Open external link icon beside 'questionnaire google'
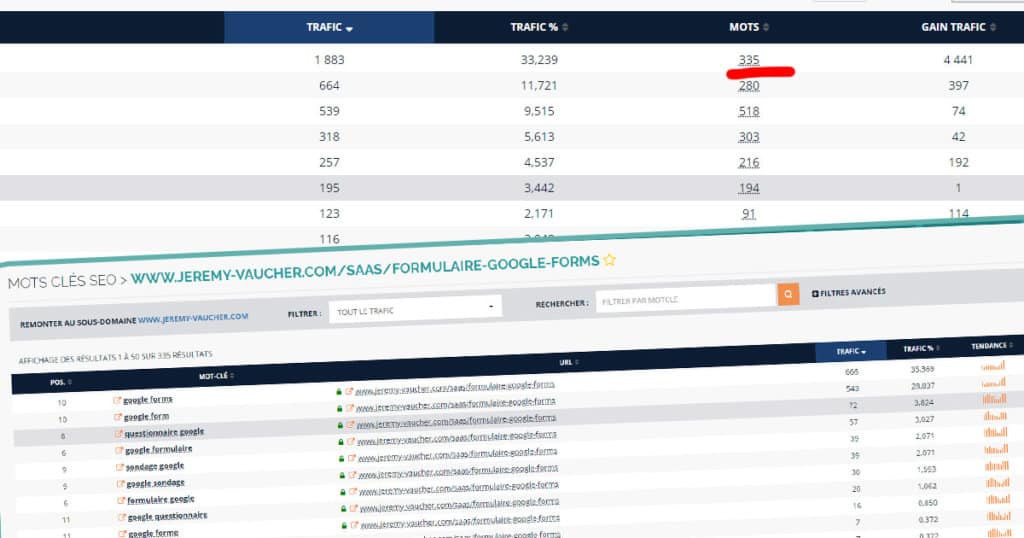The width and height of the screenshot is (1024, 538). pyautogui.click(x=119, y=434)
